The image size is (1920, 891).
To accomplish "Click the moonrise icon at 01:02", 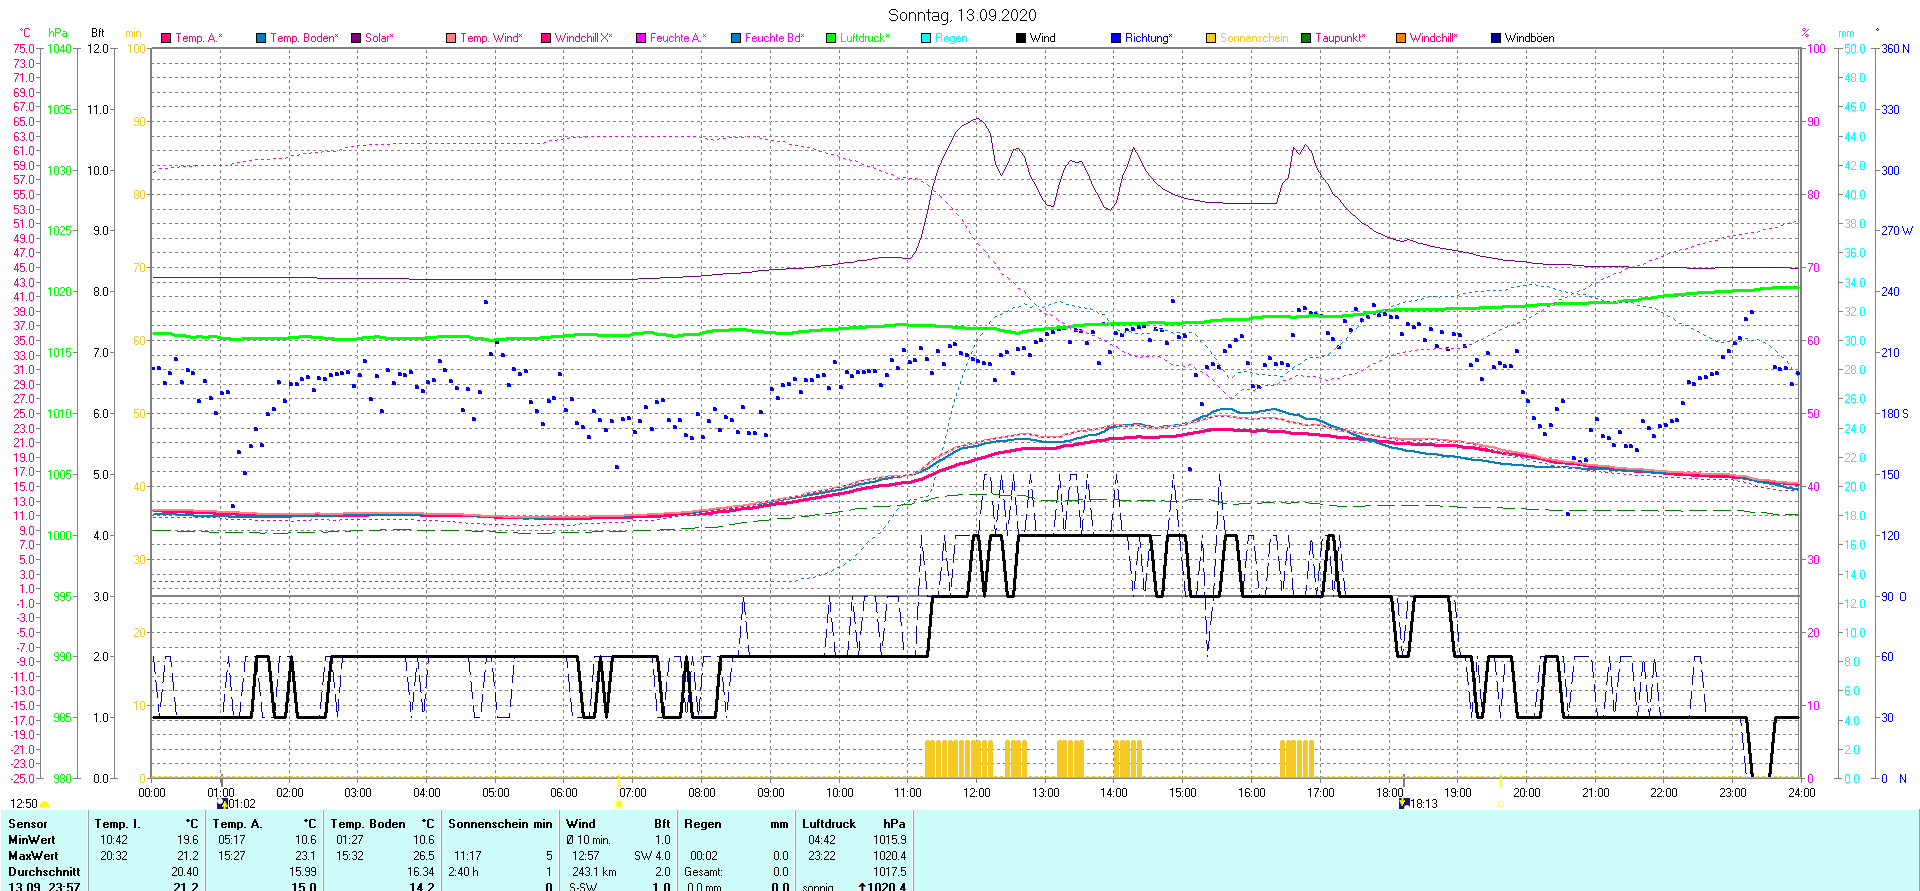I will click(222, 803).
